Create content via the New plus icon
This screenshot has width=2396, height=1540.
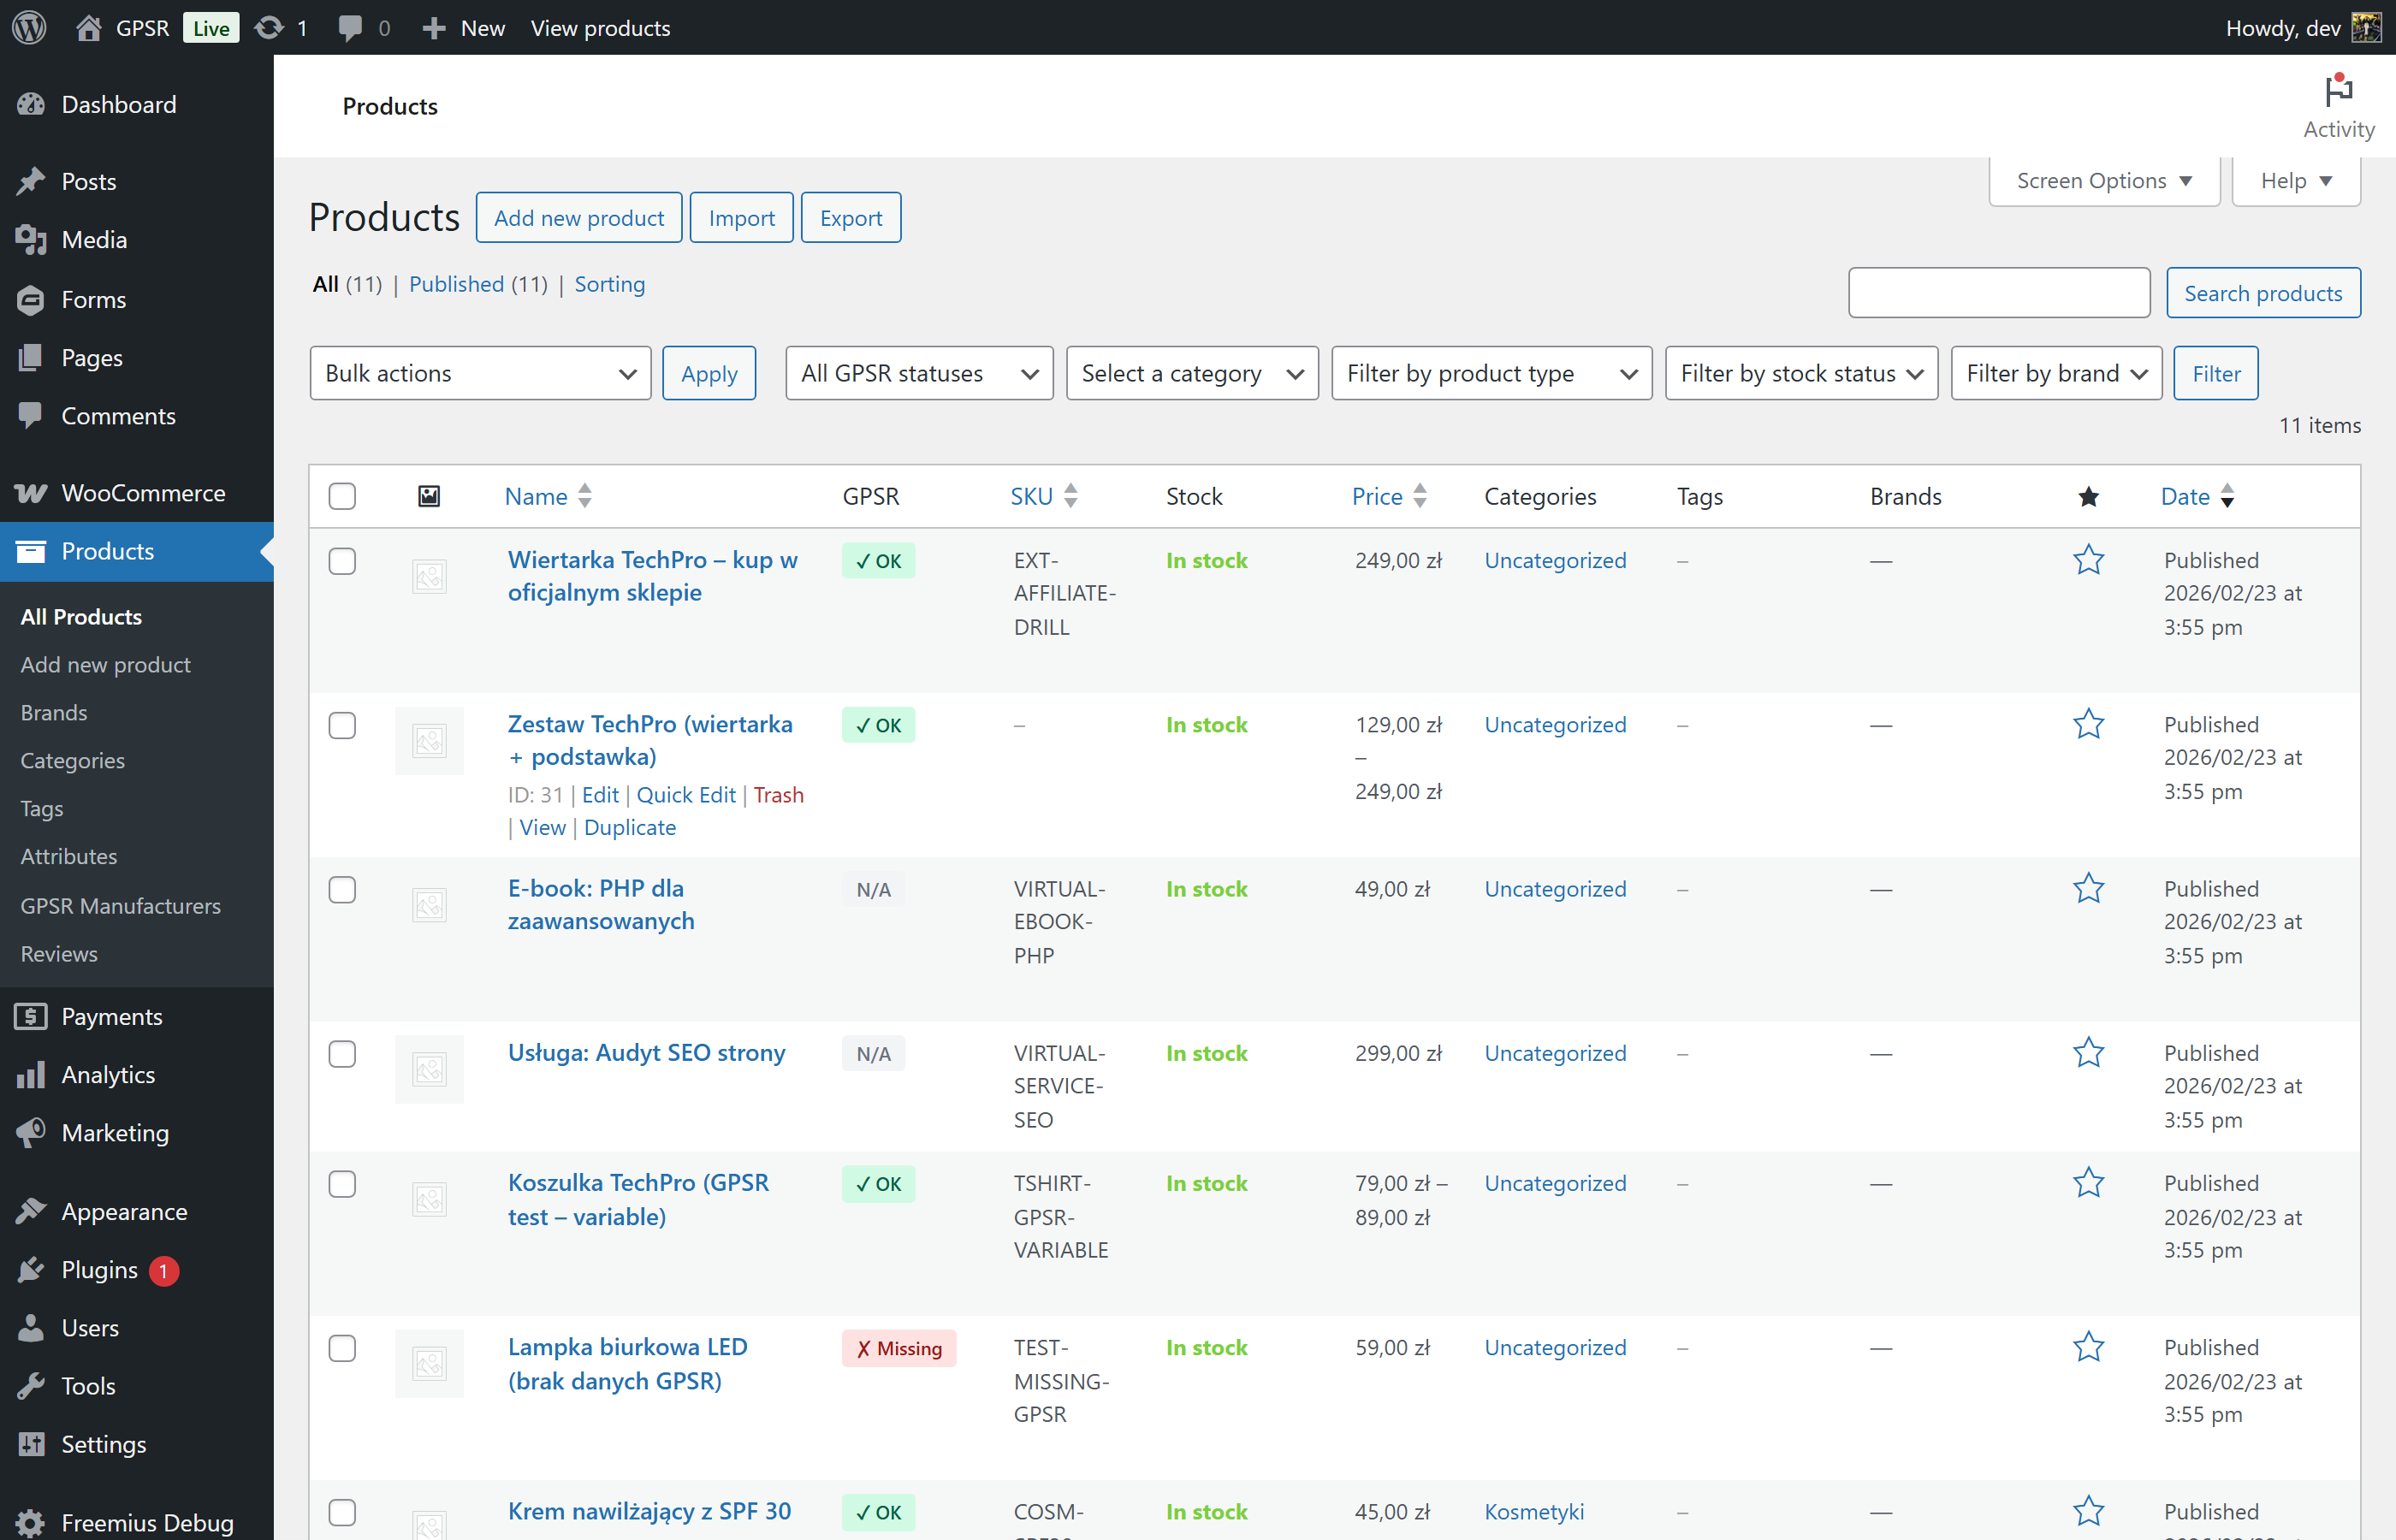pyautogui.click(x=433, y=27)
